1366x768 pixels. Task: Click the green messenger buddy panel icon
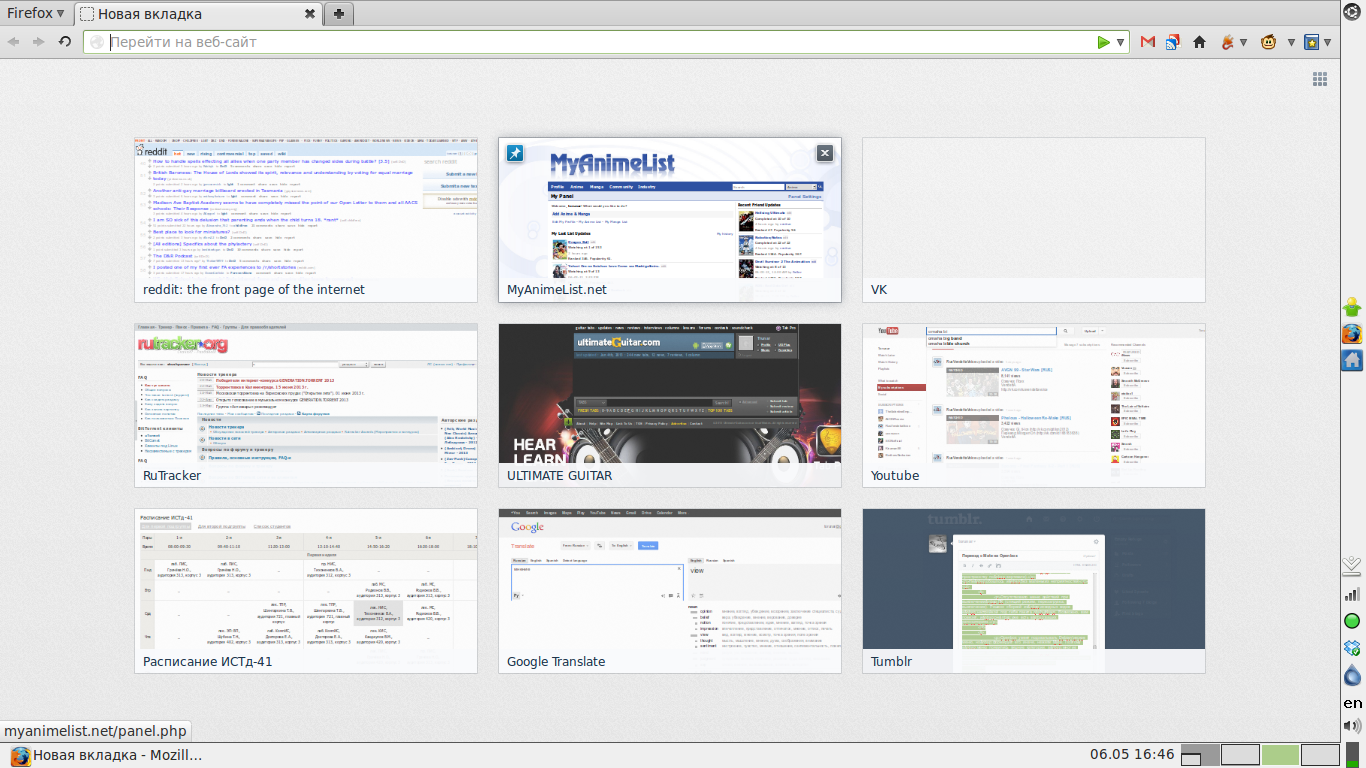pyautogui.click(x=1352, y=306)
